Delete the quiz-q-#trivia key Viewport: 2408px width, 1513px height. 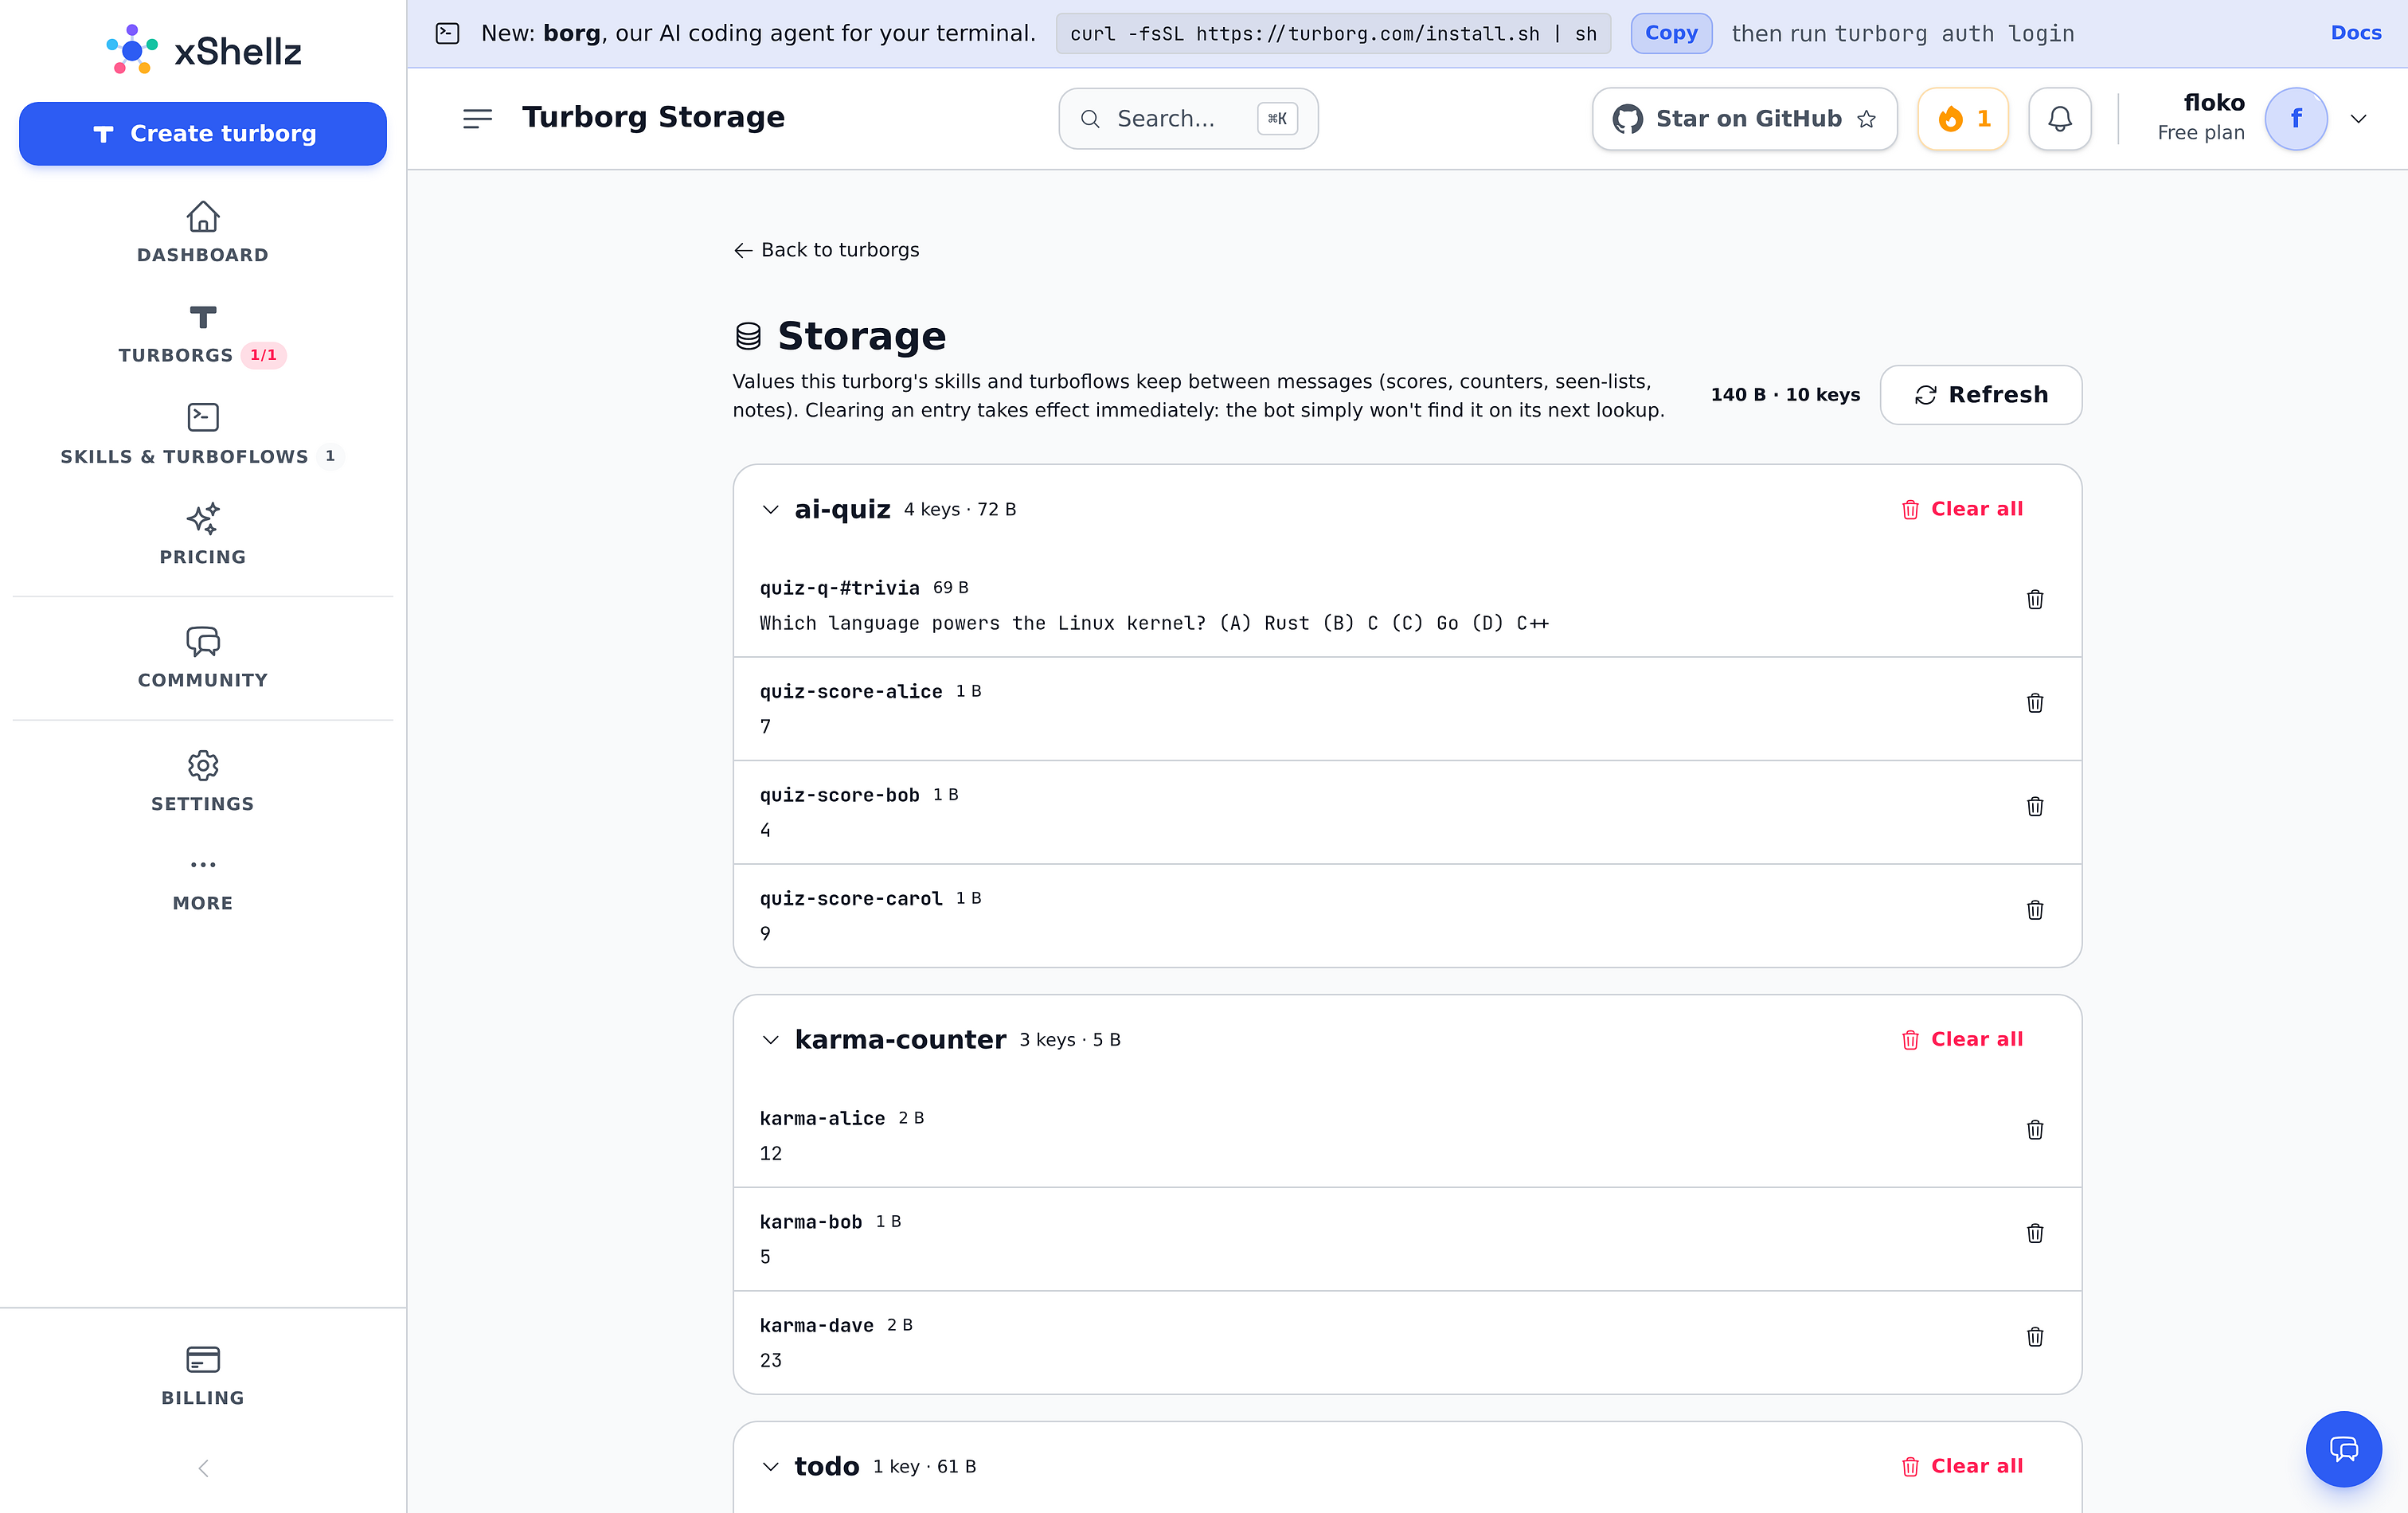pyautogui.click(x=2034, y=599)
